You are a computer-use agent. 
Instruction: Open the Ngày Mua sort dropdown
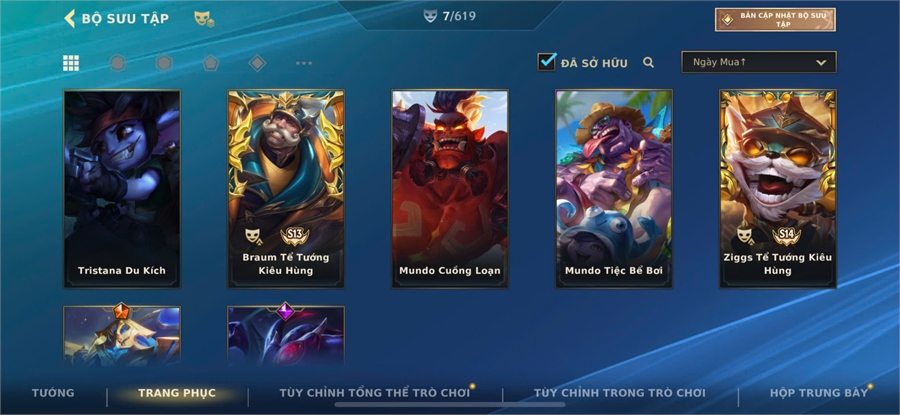pyautogui.click(x=758, y=62)
